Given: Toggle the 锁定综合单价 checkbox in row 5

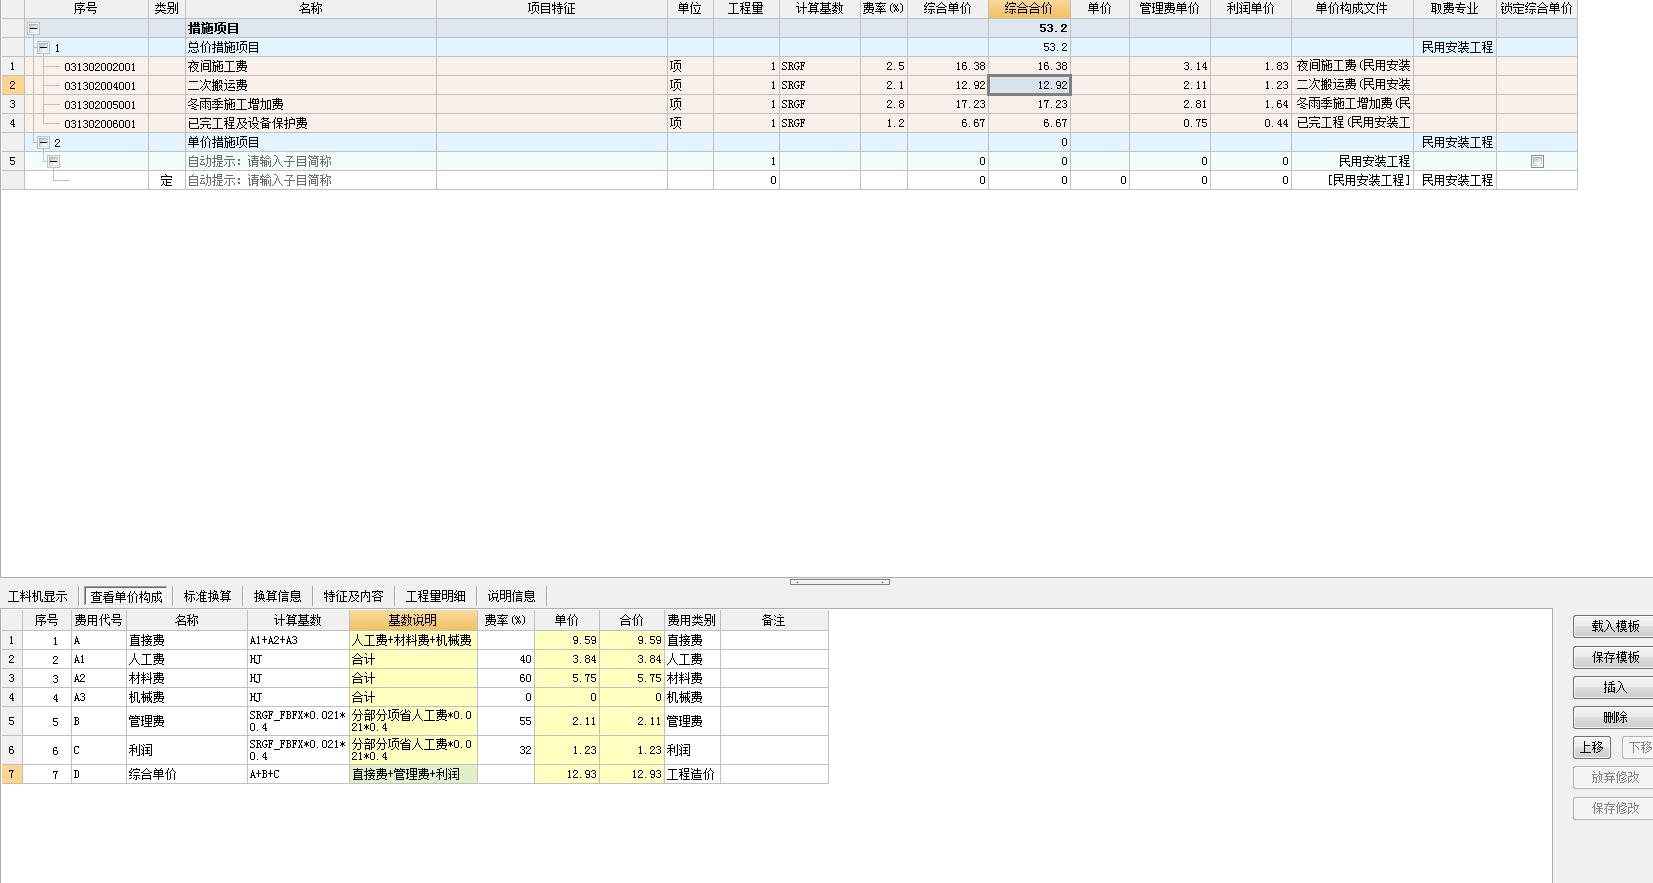Looking at the screenshot, I should point(1537,161).
